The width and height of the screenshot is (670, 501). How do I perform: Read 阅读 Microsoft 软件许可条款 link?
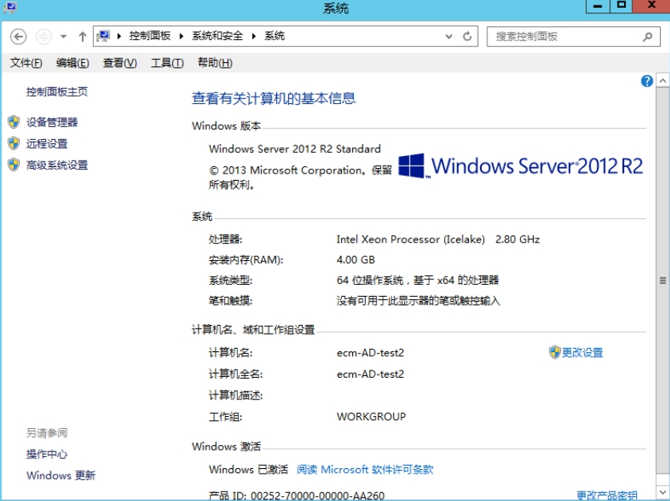(365, 469)
